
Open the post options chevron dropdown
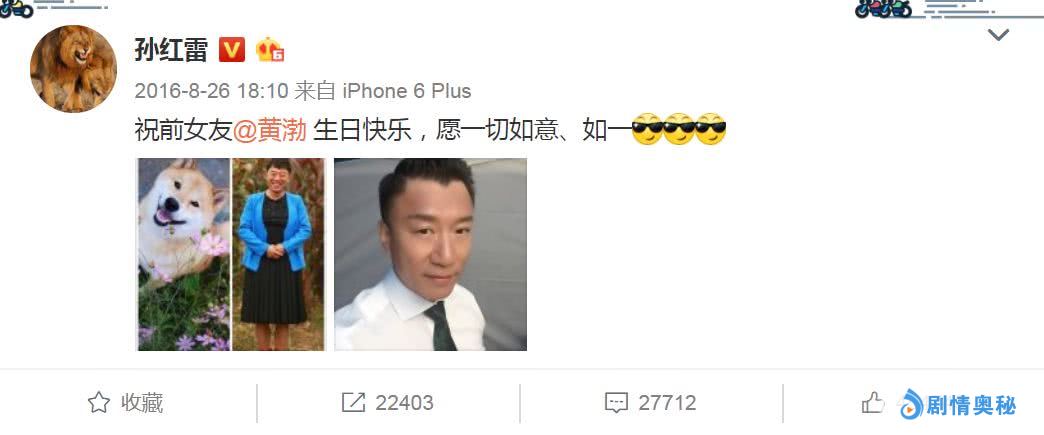998,35
